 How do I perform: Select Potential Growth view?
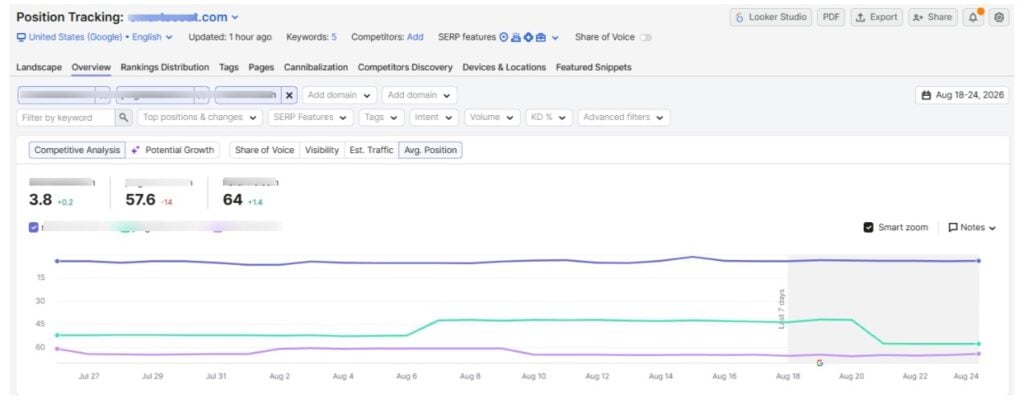click(173, 150)
